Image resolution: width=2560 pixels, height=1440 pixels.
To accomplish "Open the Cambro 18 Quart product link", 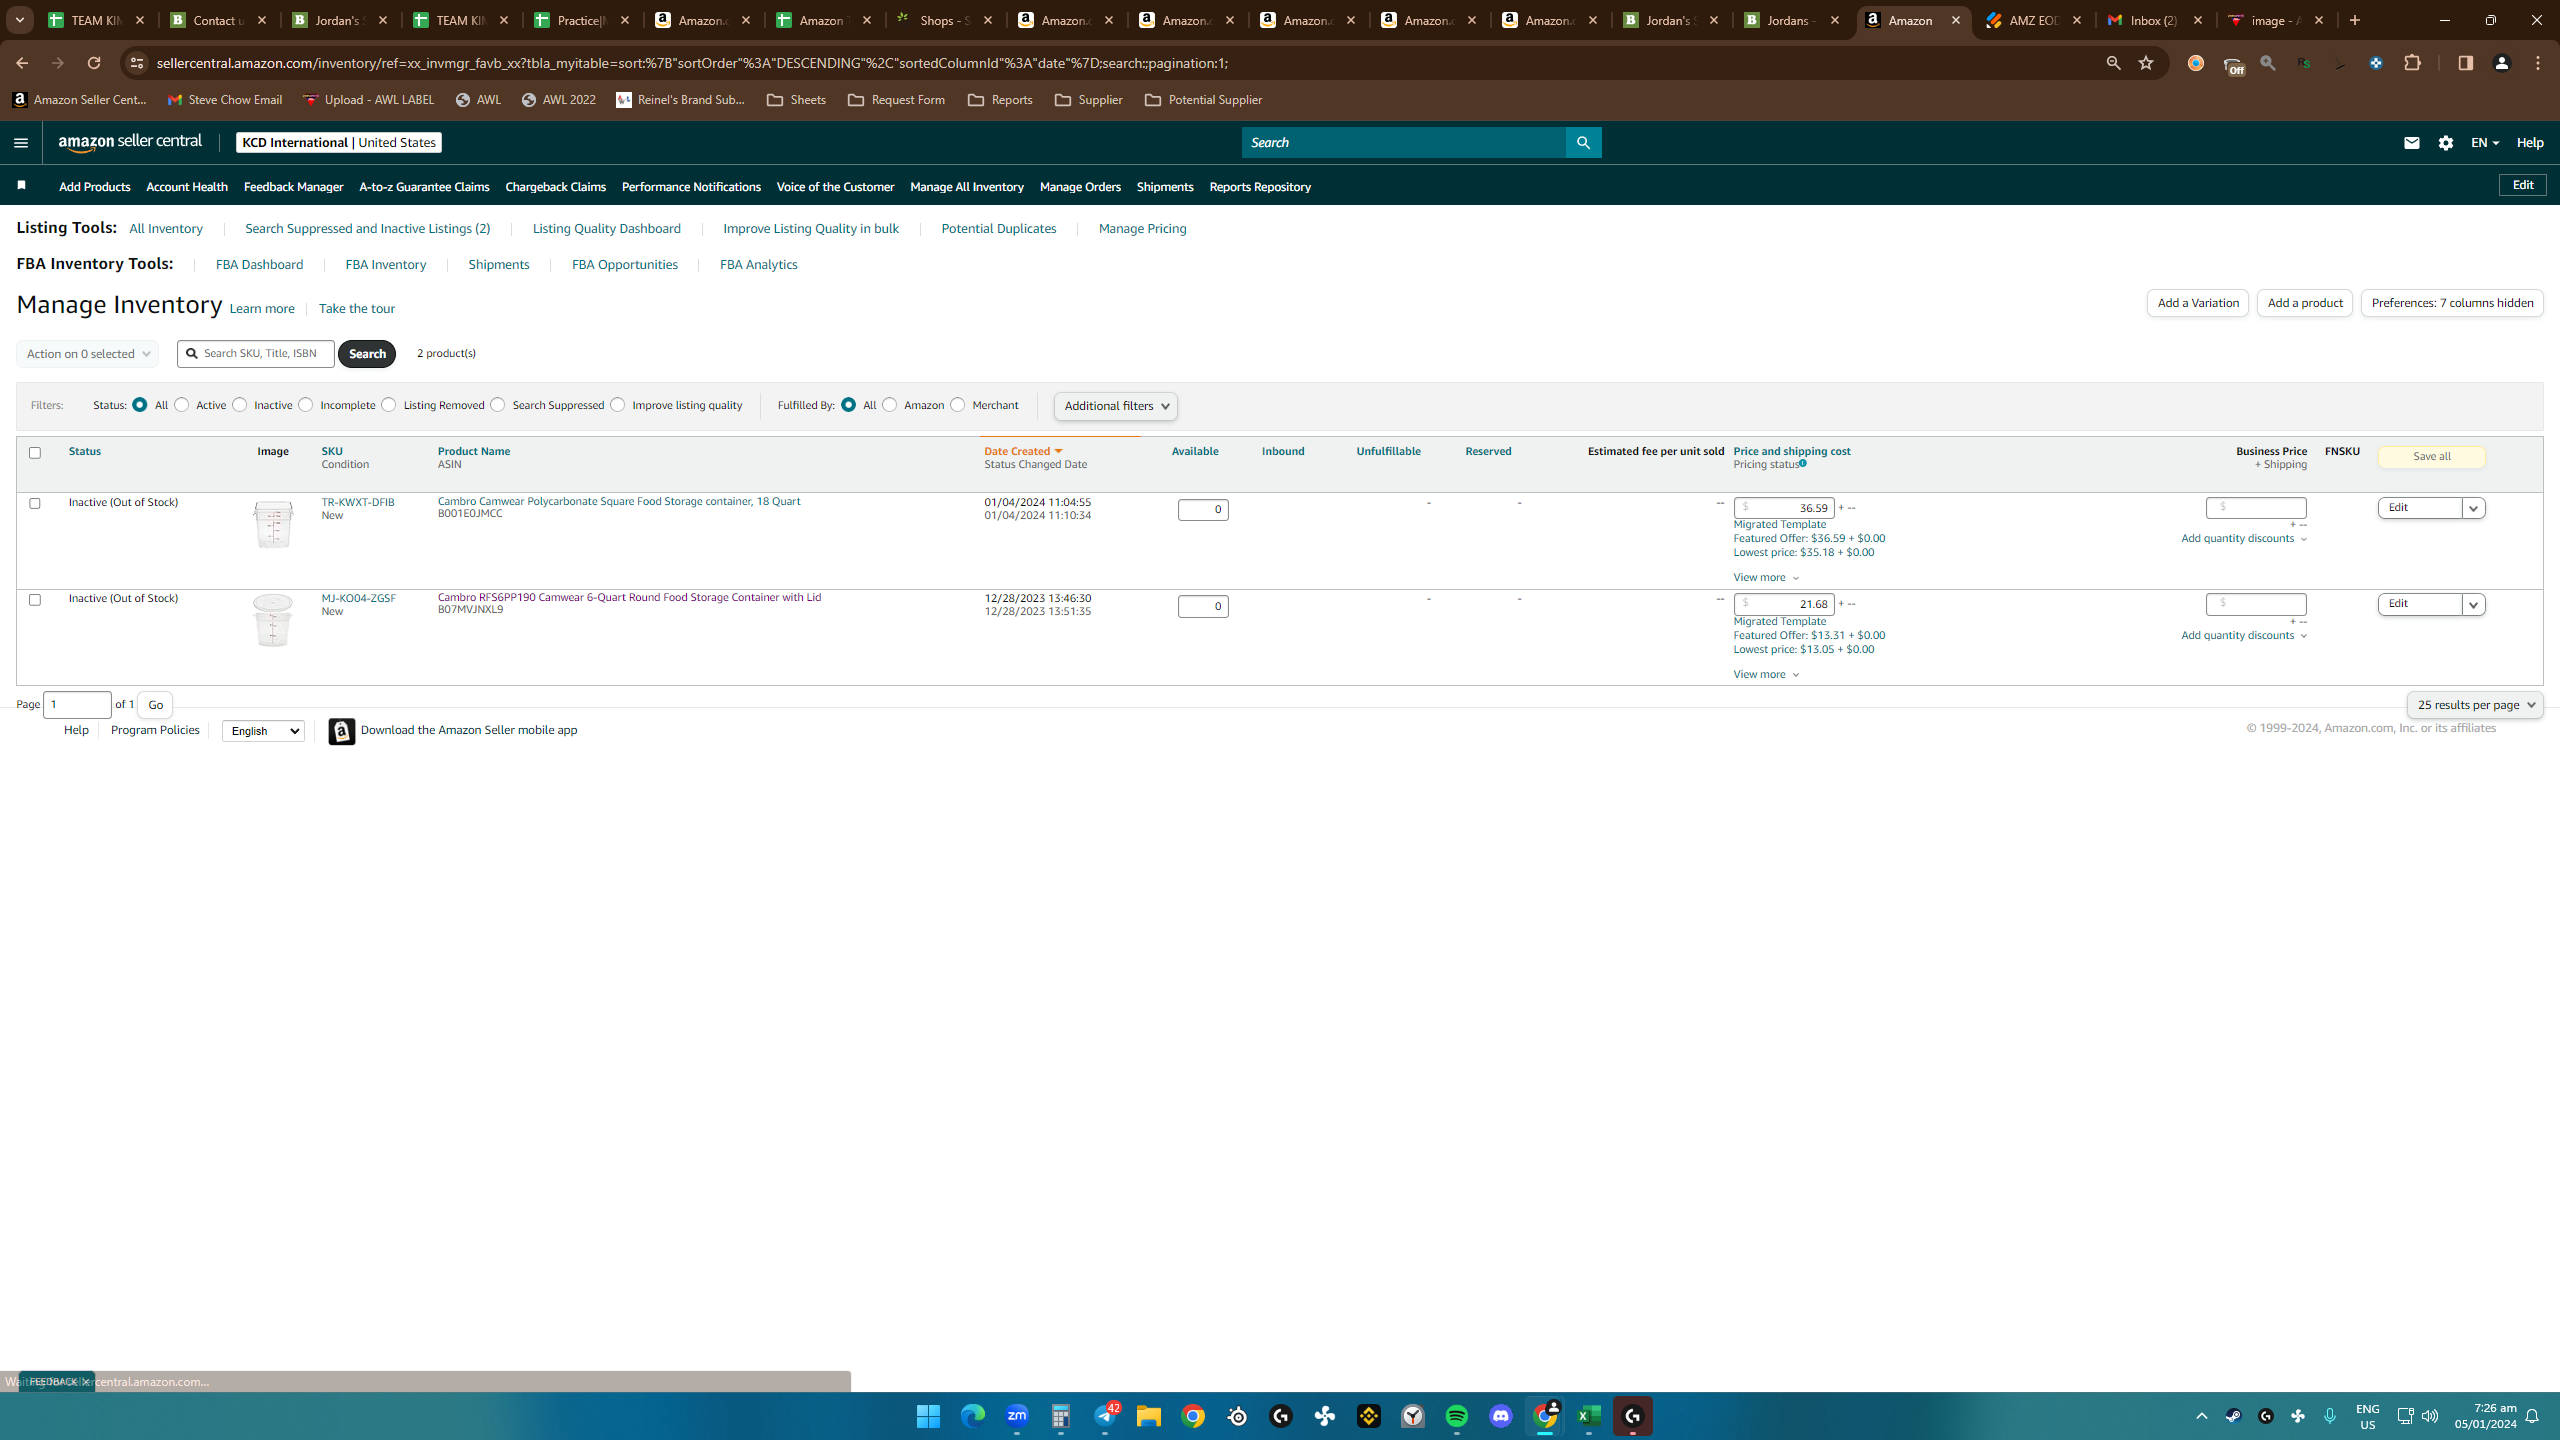I will coord(619,501).
